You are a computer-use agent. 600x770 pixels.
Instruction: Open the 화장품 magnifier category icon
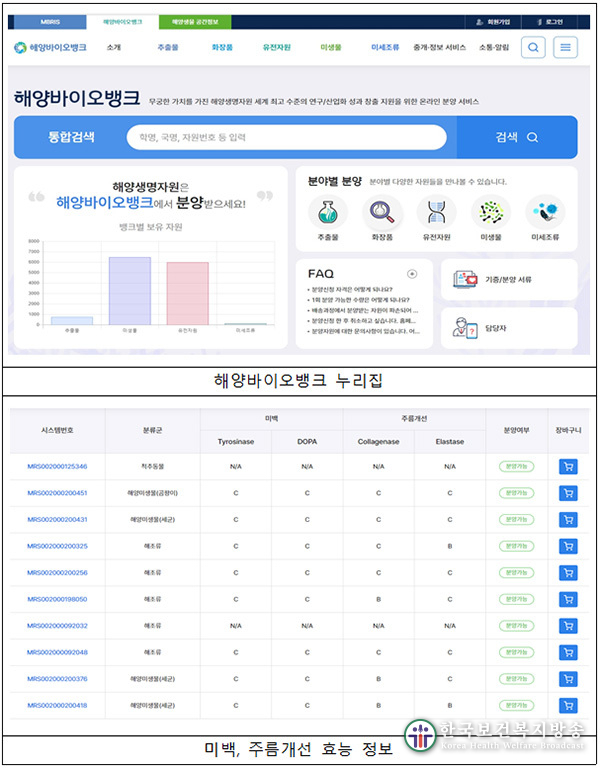(382, 212)
